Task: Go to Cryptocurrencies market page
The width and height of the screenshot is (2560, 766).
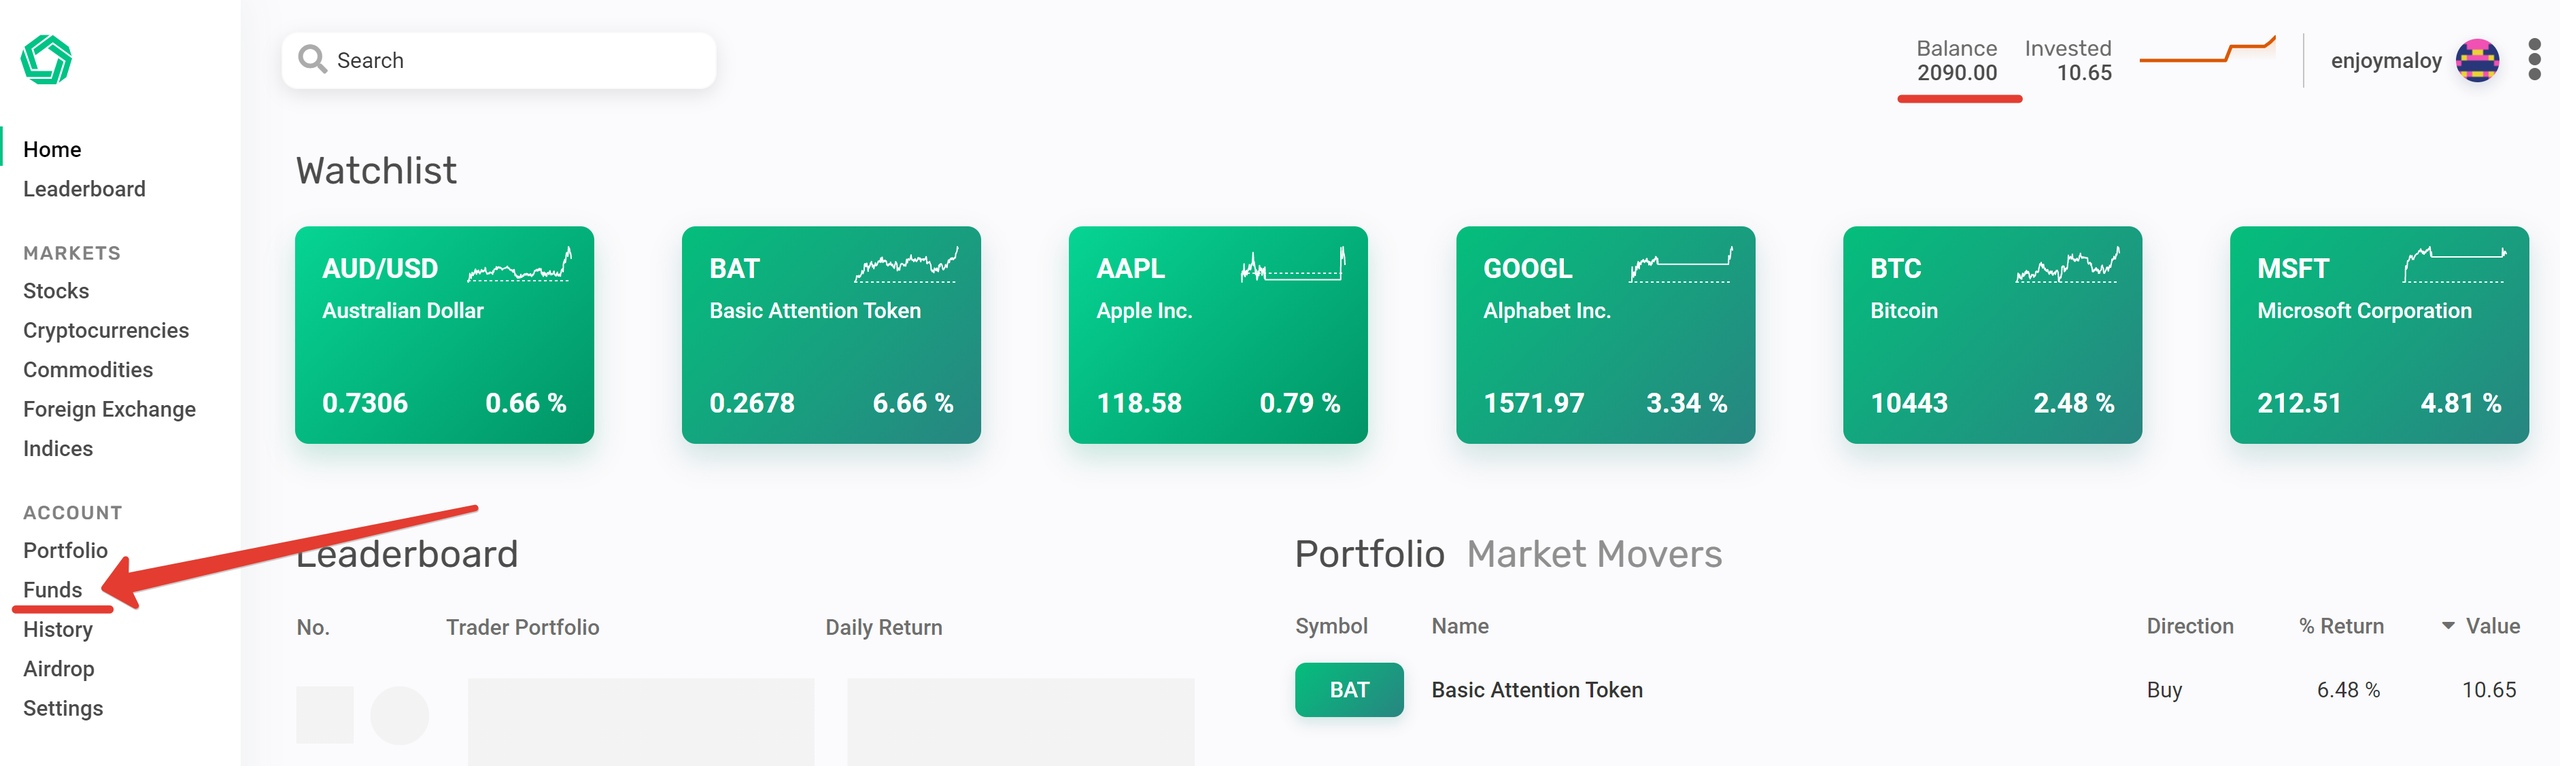Action: point(106,330)
